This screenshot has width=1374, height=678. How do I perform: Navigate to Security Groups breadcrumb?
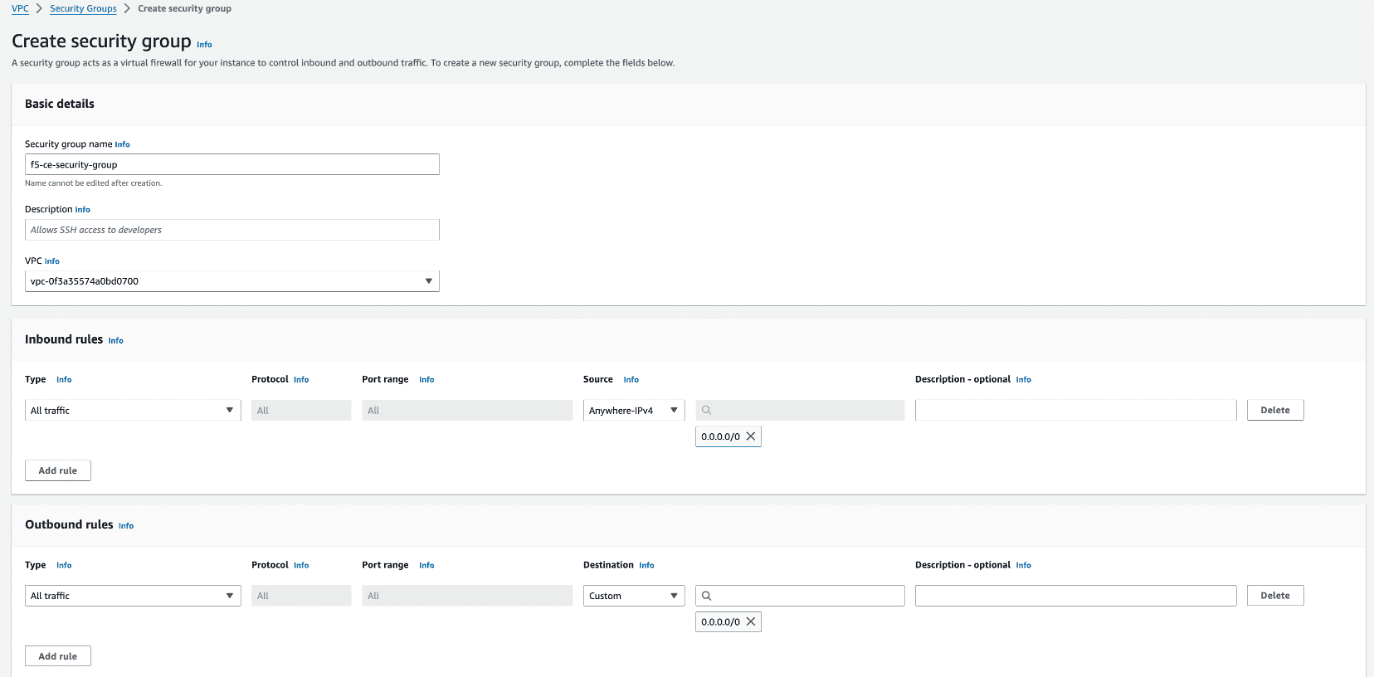(x=83, y=8)
